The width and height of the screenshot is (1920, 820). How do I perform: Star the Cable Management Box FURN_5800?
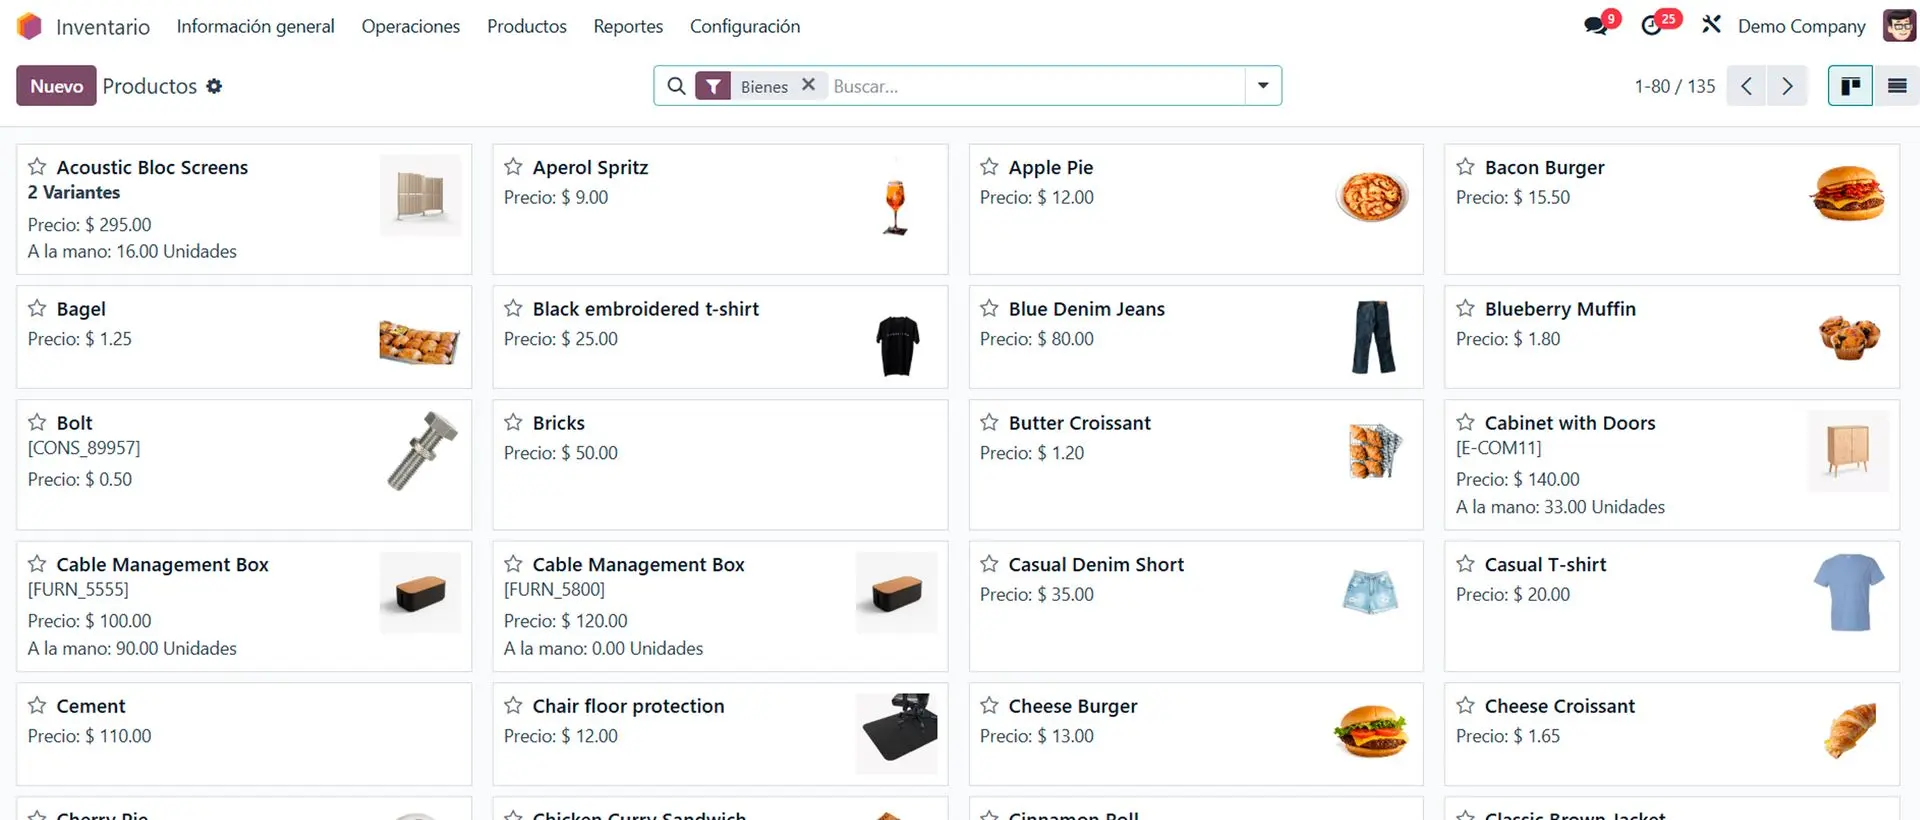click(x=513, y=564)
